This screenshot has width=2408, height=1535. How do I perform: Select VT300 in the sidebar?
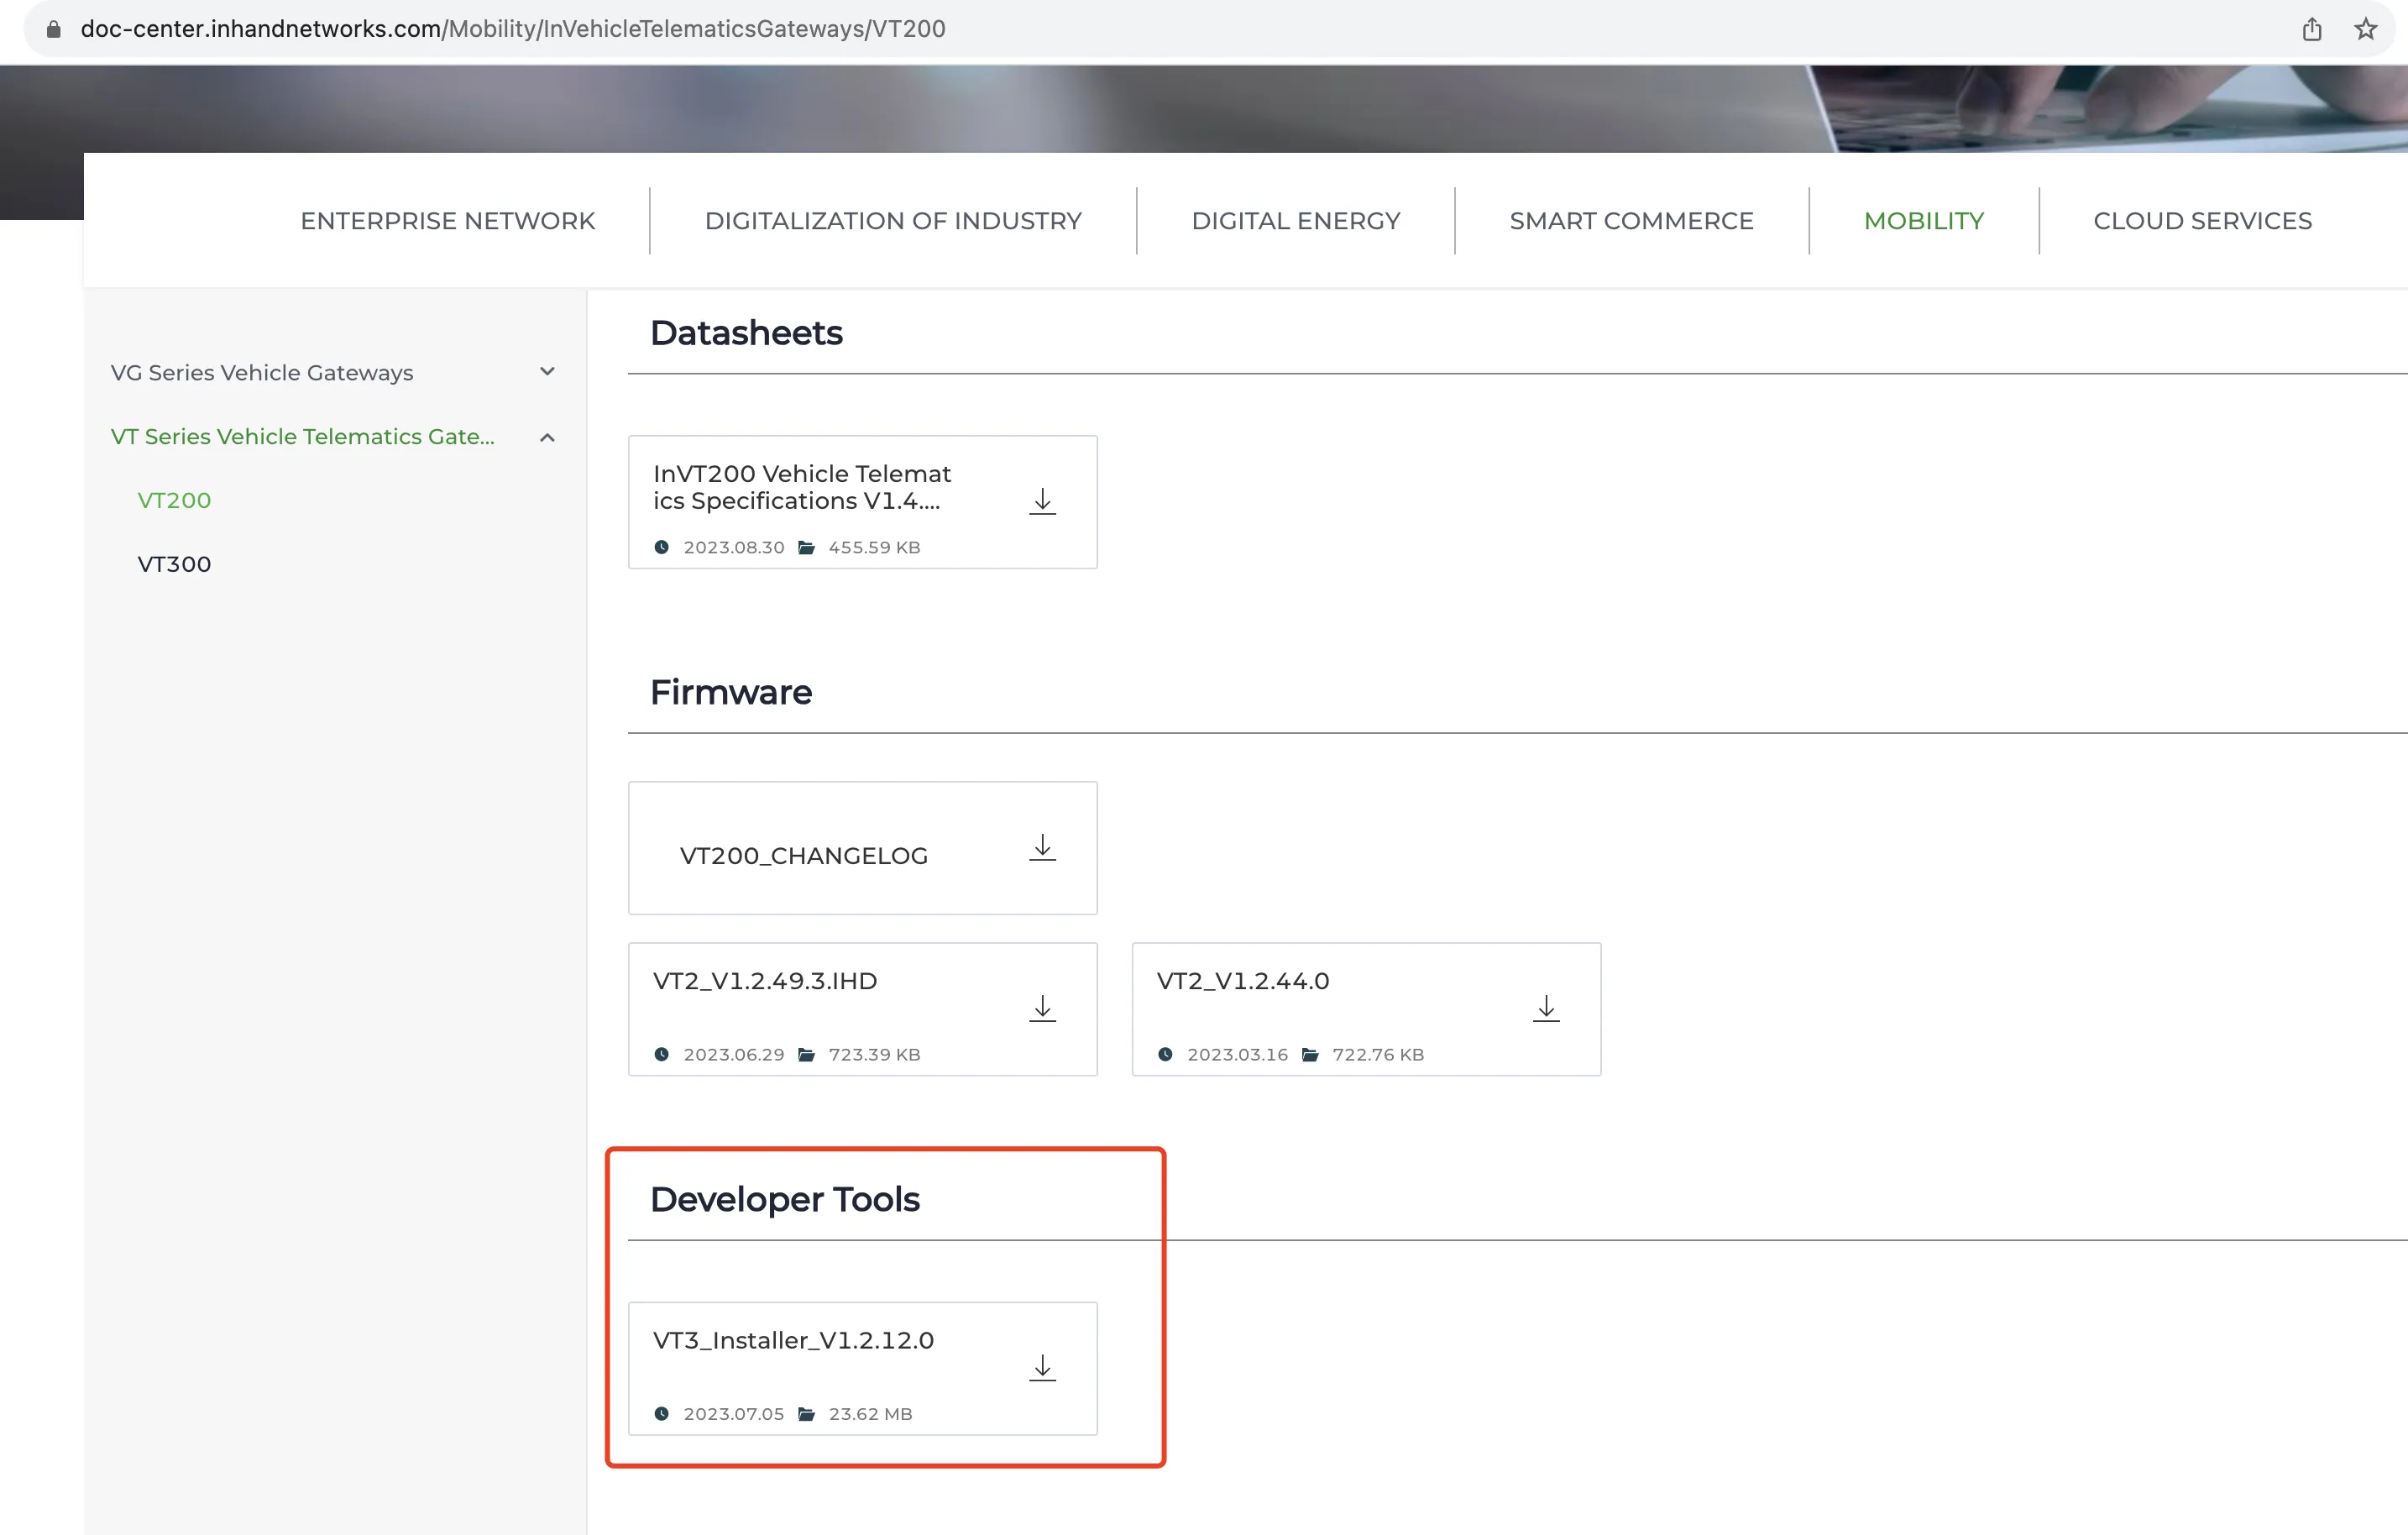174,564
